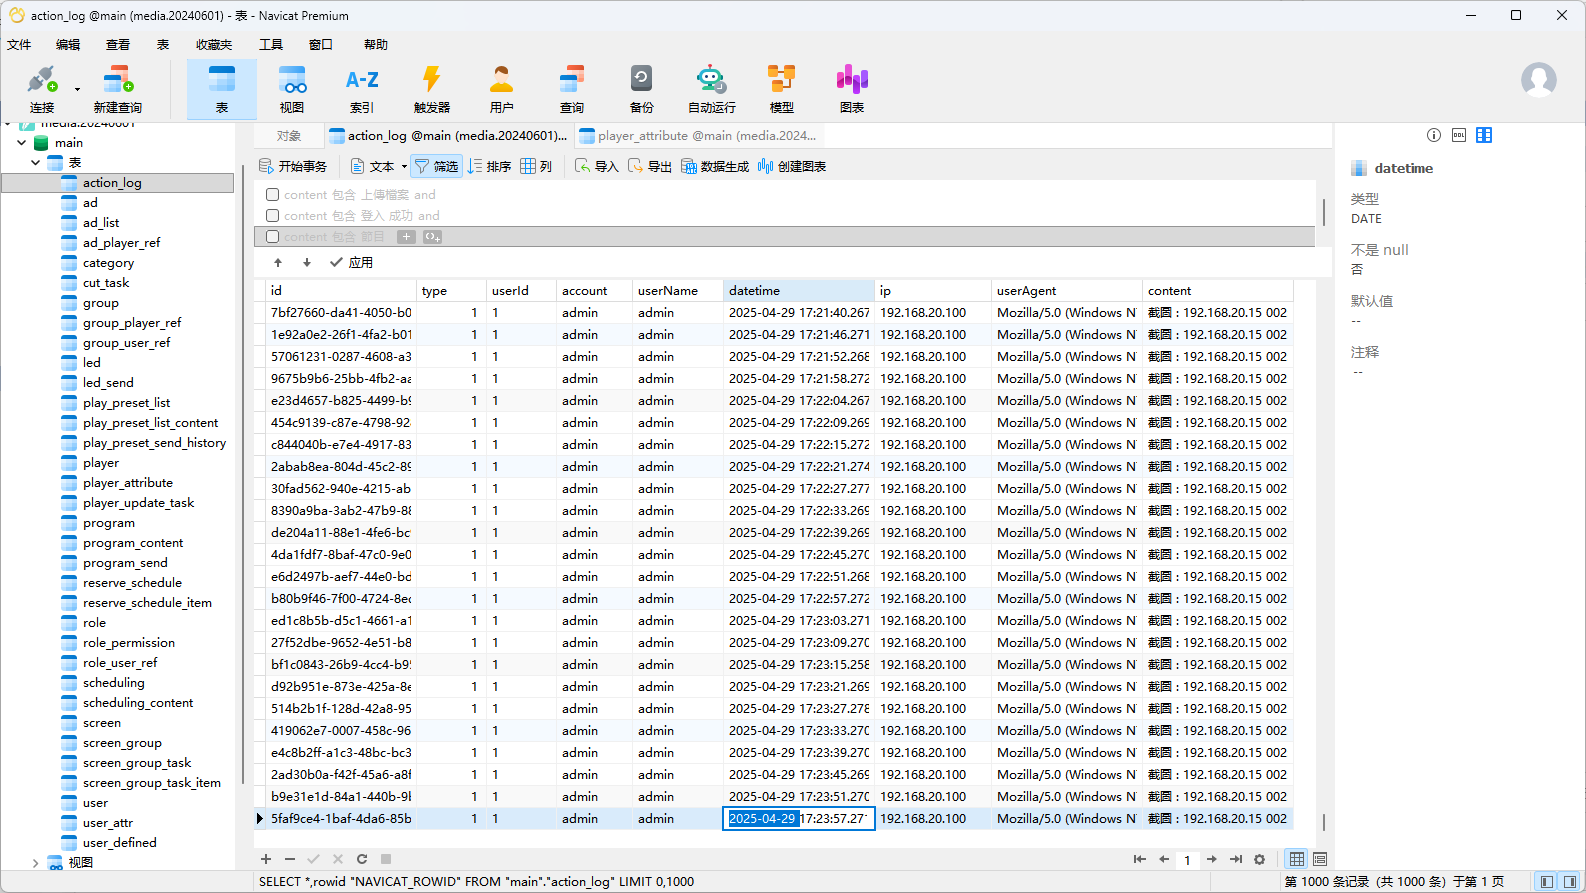
Task: Toggle the 筛选 filter button
Action: [x=436, y=166]
